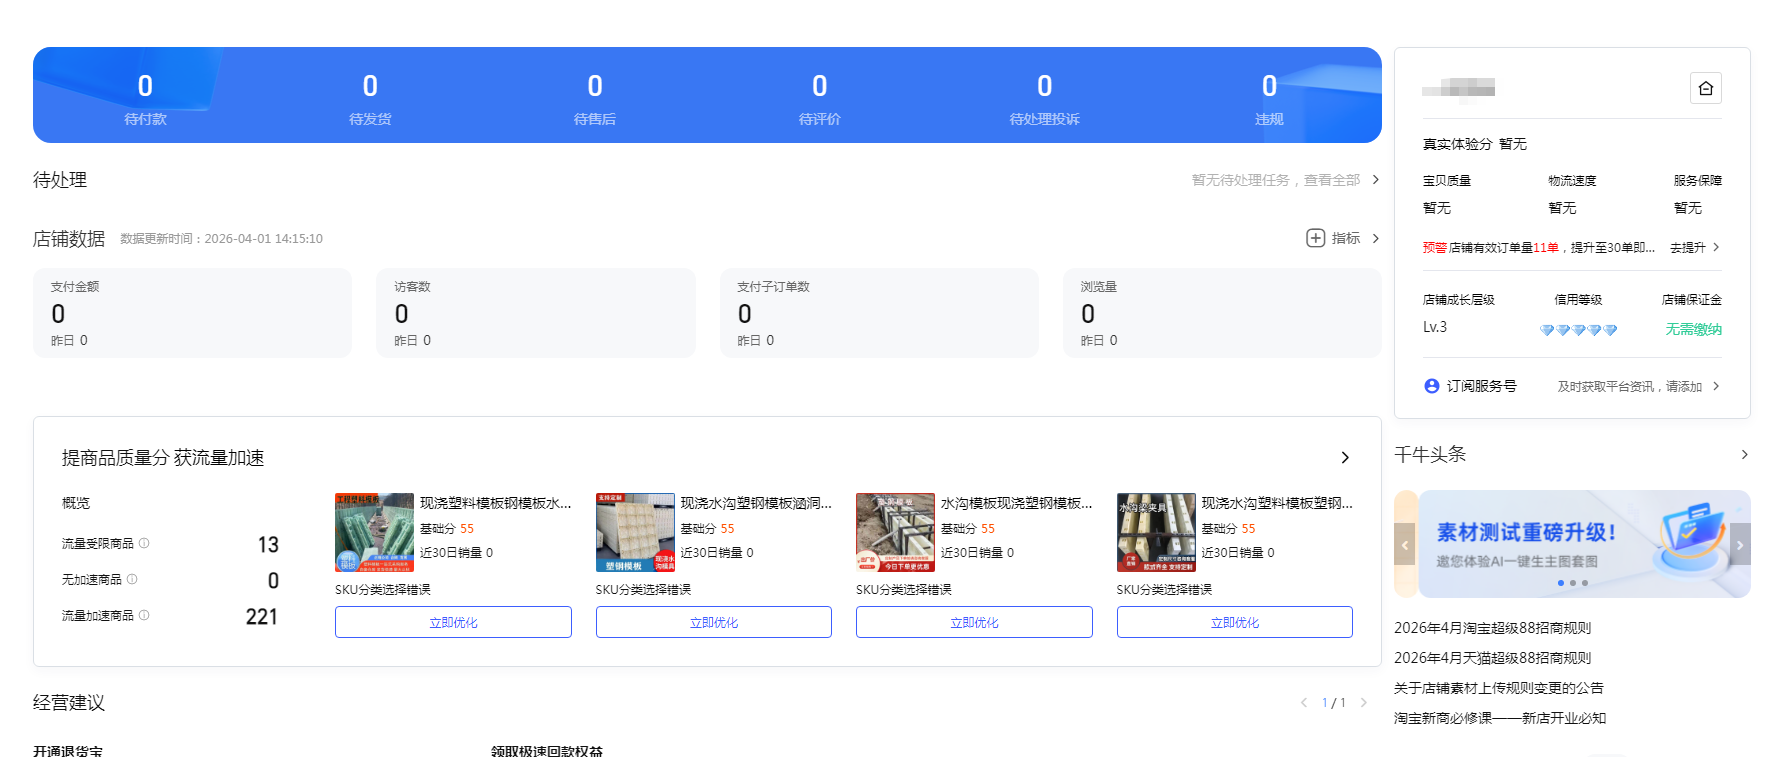Click info icon next to 无加速商品
The height and width of the screenshot is (757, 1775).
[132, 579]
